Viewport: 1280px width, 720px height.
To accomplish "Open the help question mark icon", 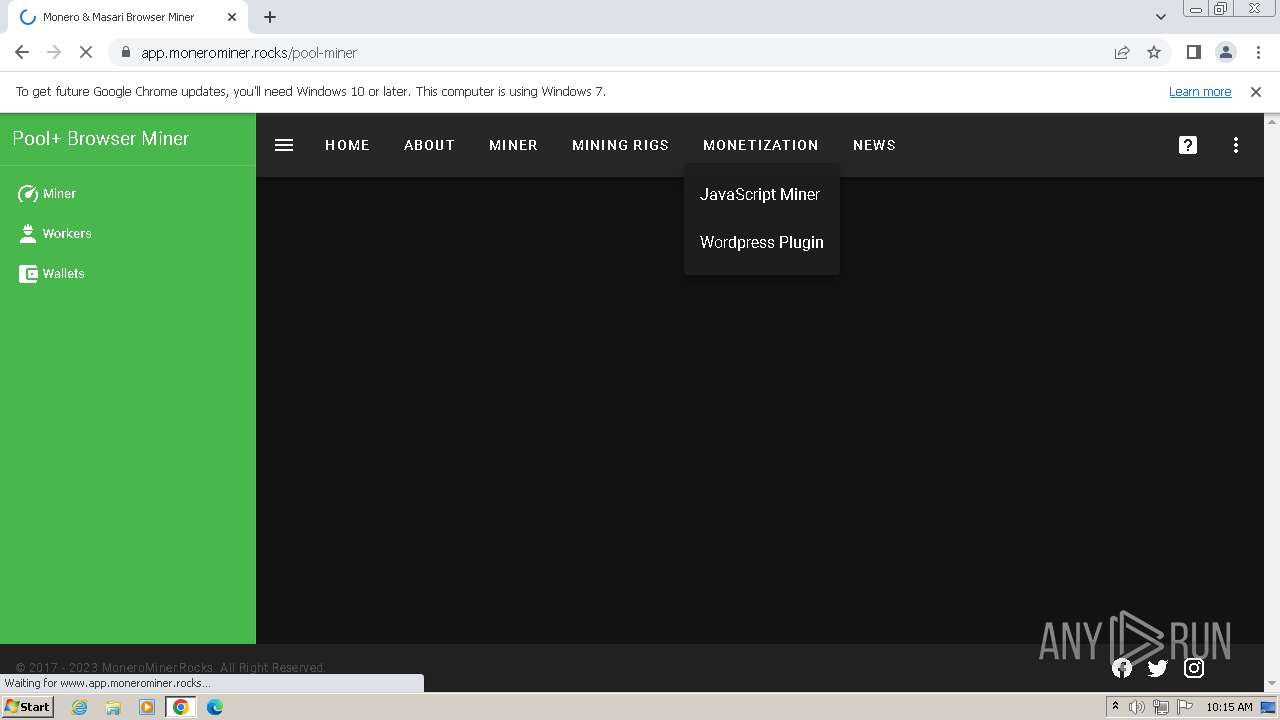I will point(1188,145).
